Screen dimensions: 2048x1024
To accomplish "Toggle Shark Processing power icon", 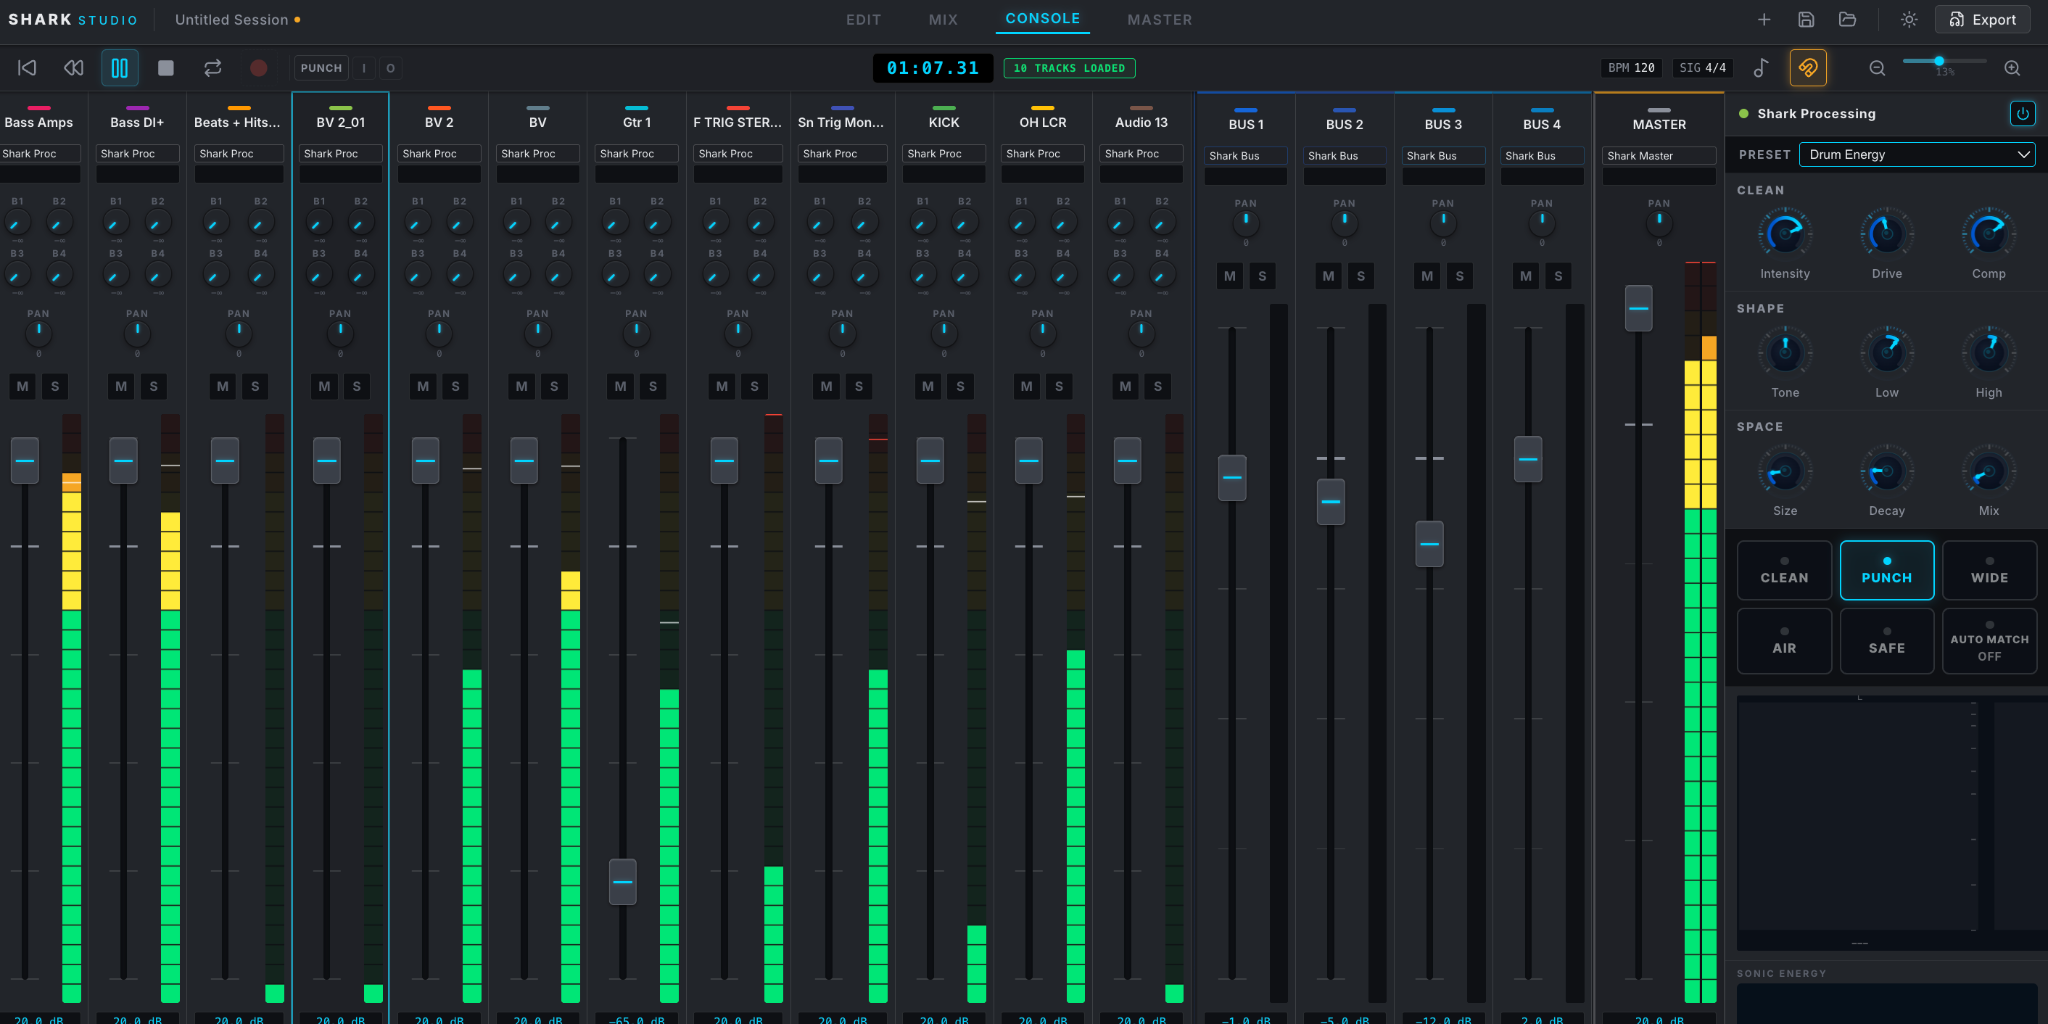I will click(2022, 114).
